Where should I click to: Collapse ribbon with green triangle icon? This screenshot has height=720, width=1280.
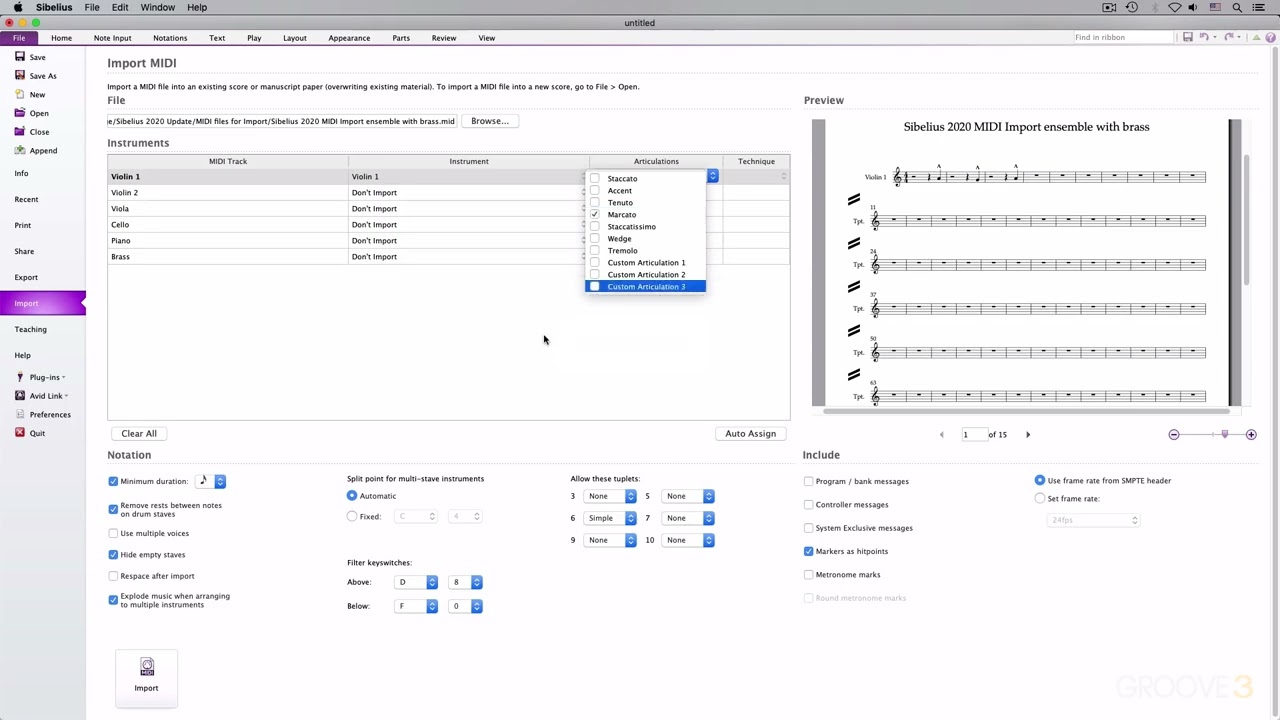[x=1255, y=37]
